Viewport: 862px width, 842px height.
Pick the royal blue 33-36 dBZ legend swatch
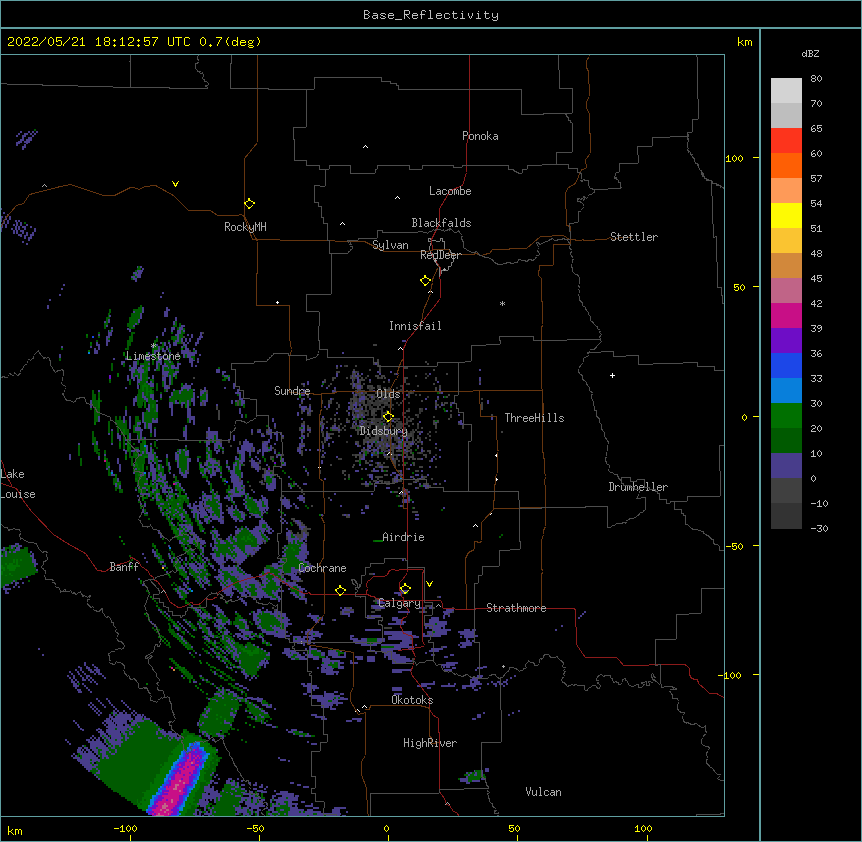click(x=786, y=365)
